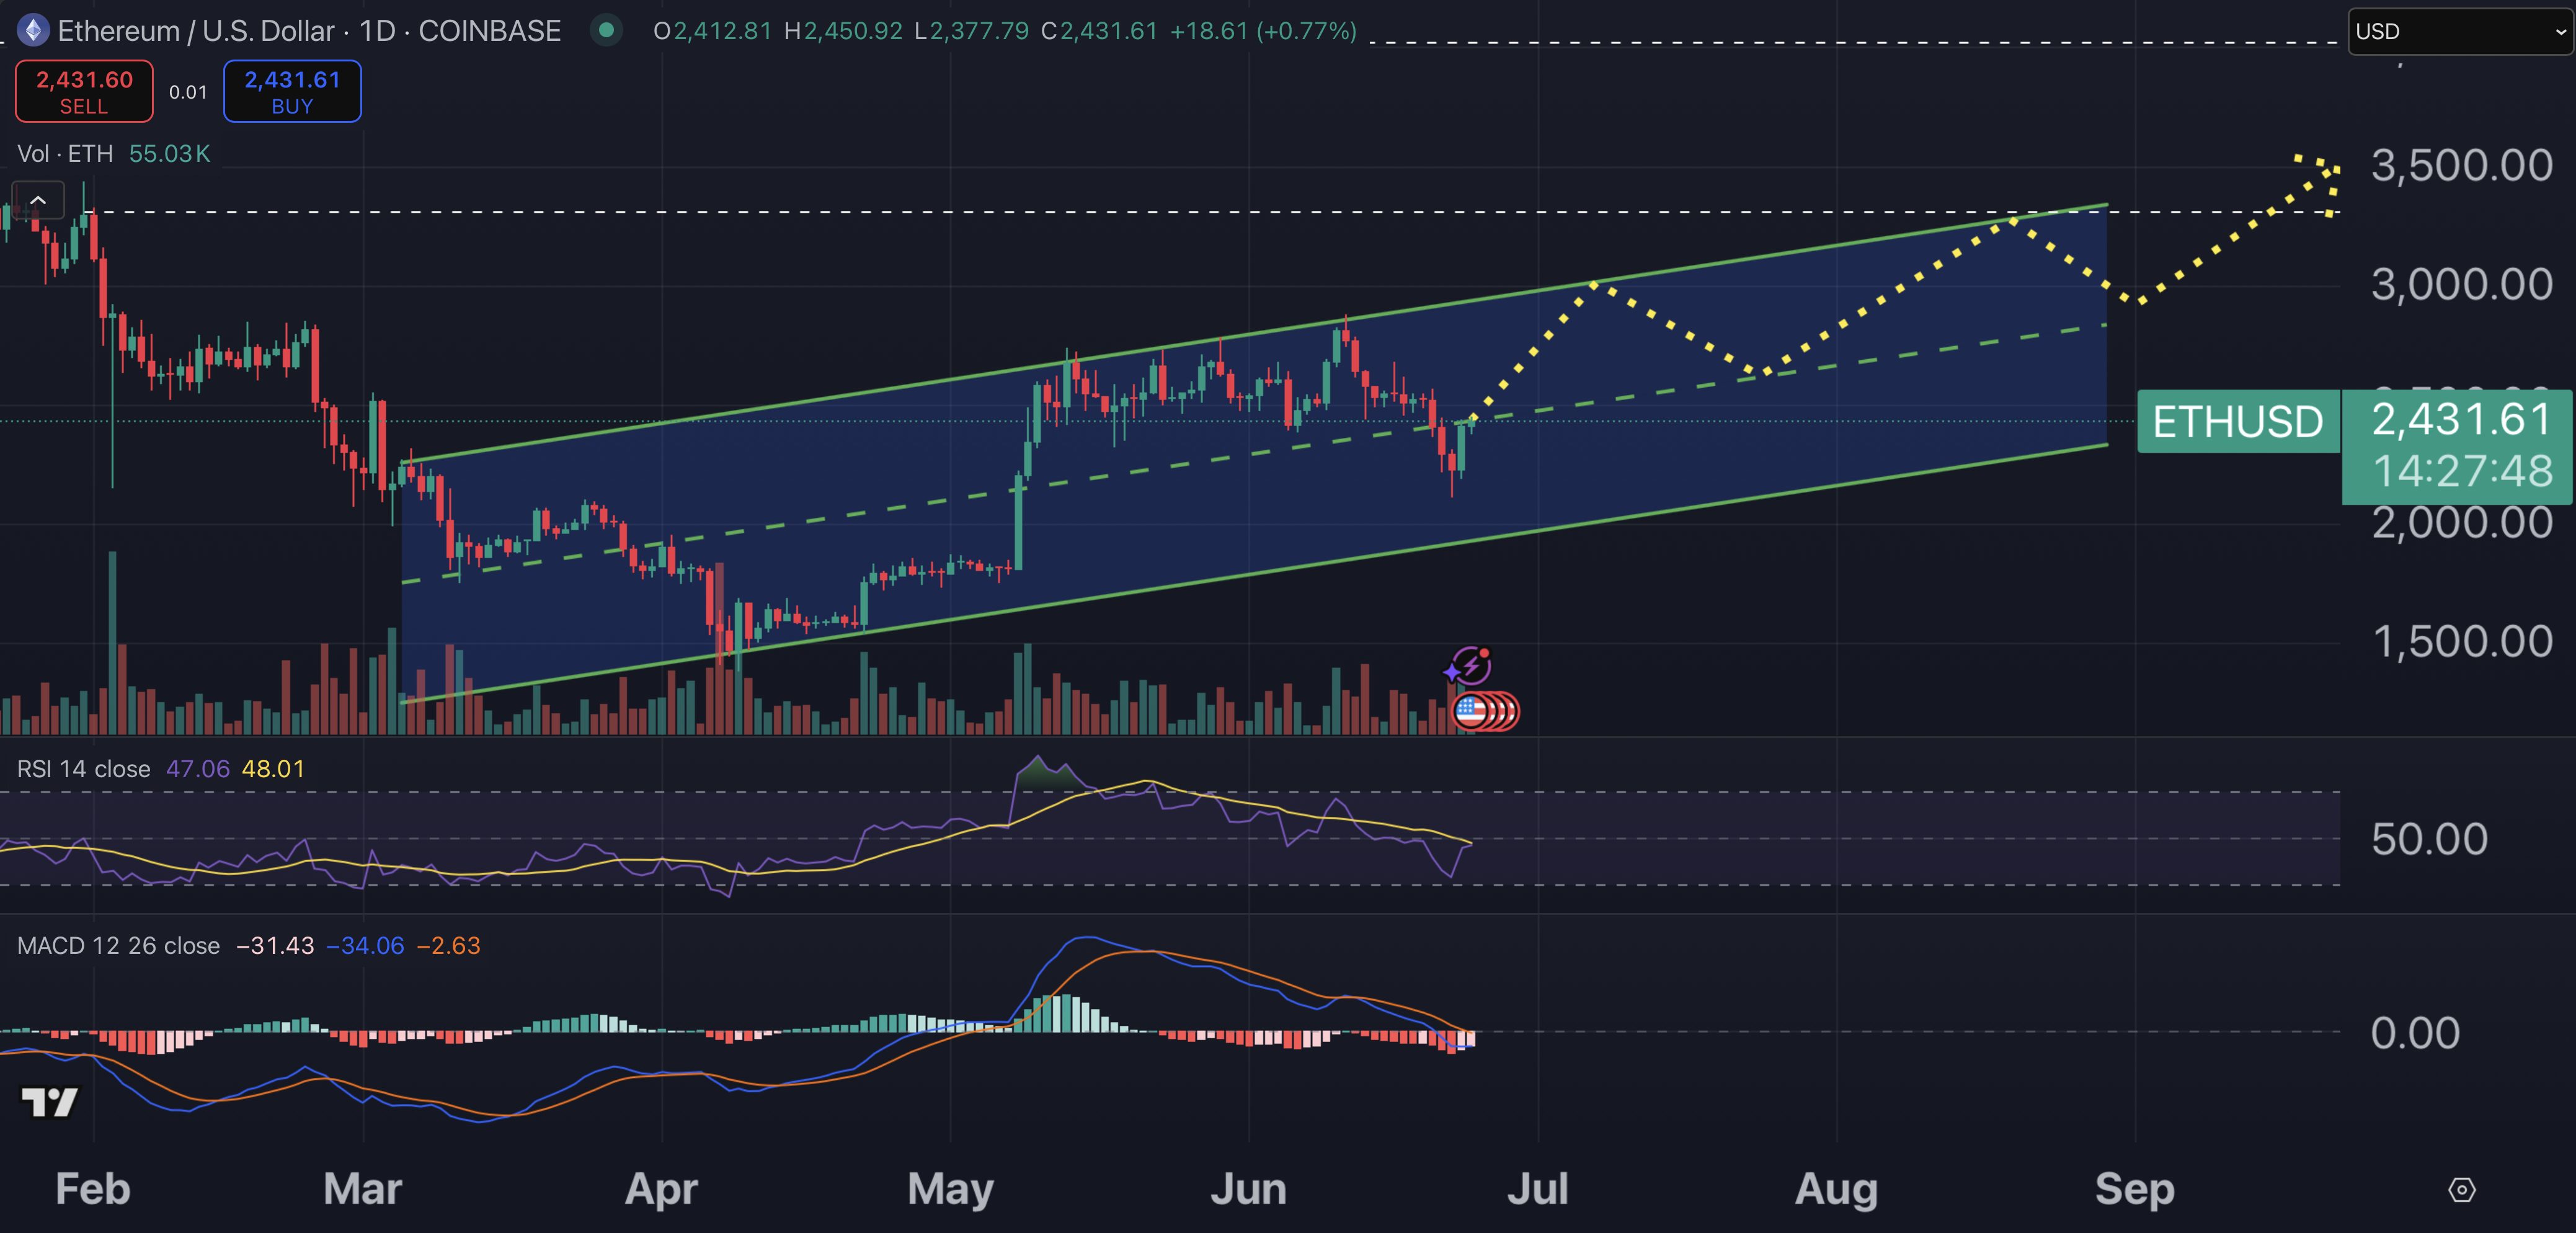
Task: Select the MACD 12 26 close indicator label
Action: tap(118, 945)
